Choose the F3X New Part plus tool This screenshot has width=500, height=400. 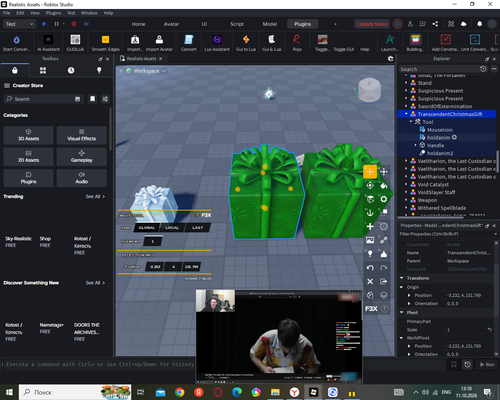(x=370, y=226)
